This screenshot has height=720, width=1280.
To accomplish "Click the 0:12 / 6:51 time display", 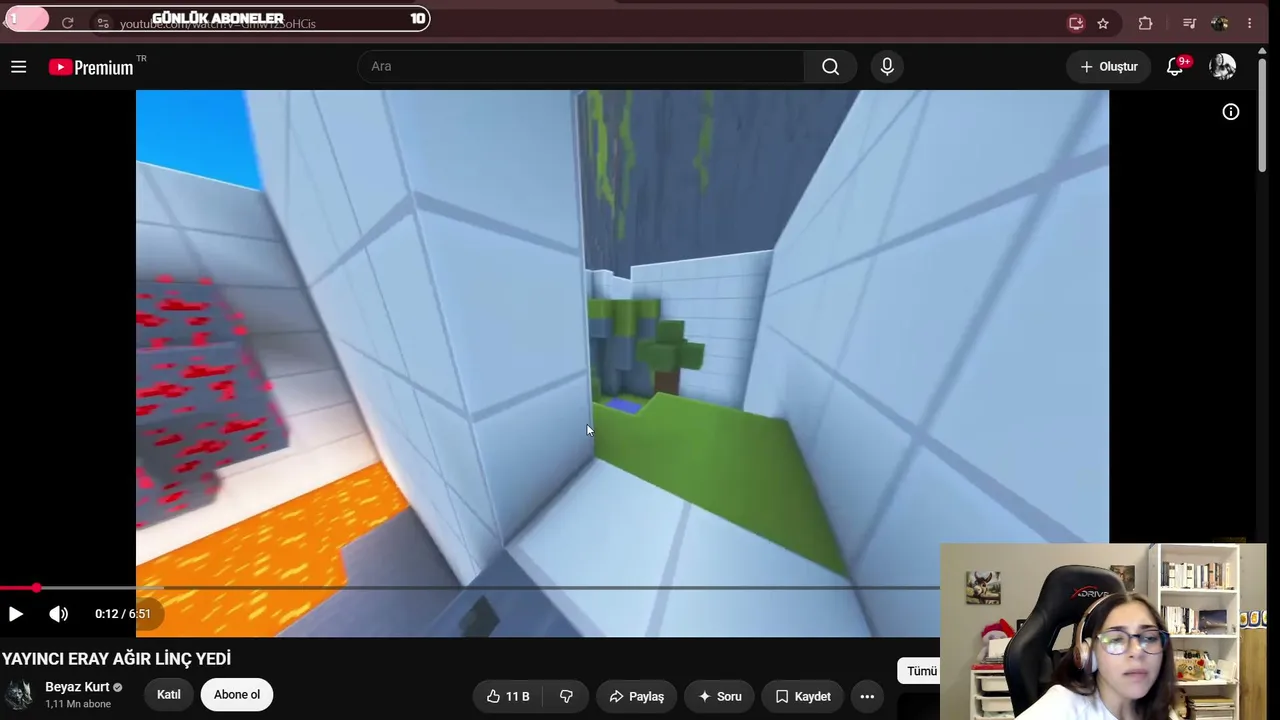I will (123, 614).
